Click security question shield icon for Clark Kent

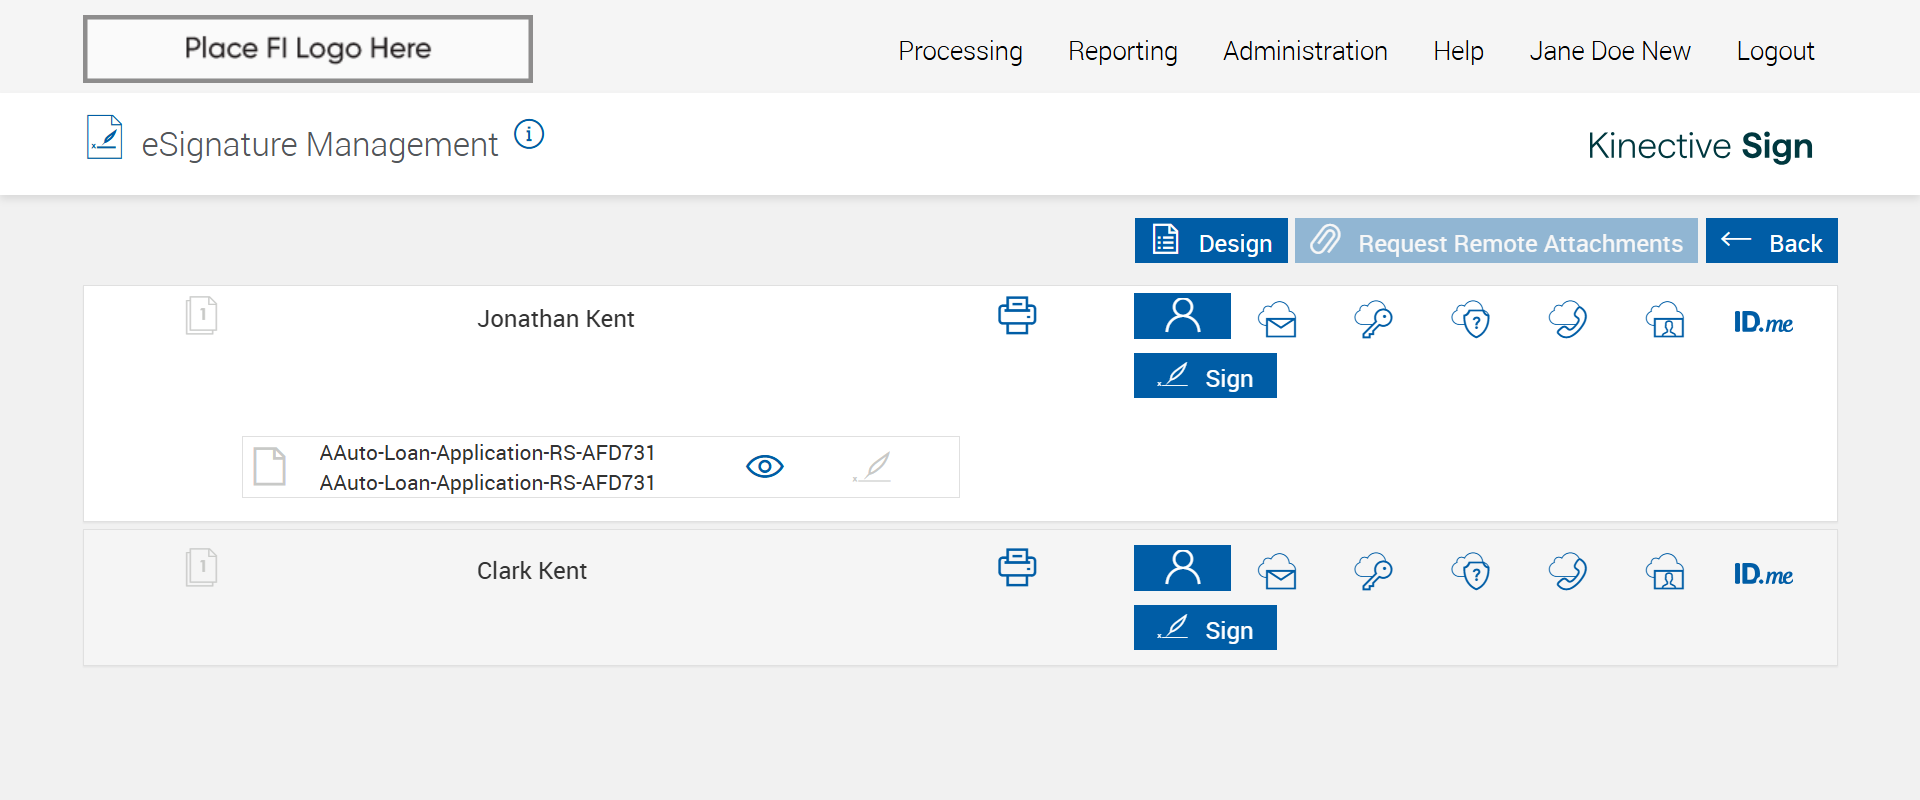[1471, 572]
